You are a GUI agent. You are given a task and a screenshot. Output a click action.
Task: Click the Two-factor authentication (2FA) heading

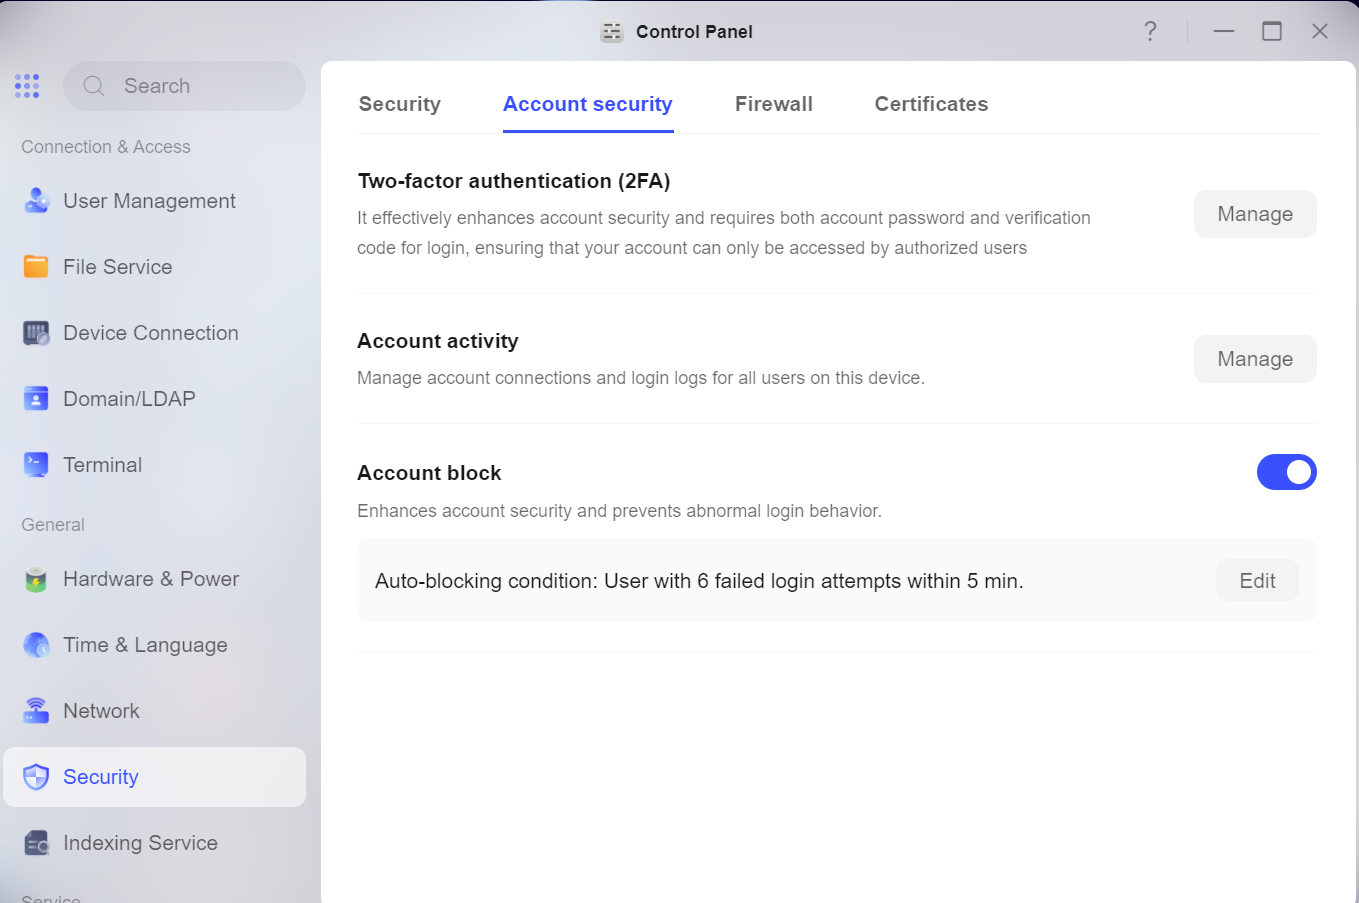tap(514, 181)
